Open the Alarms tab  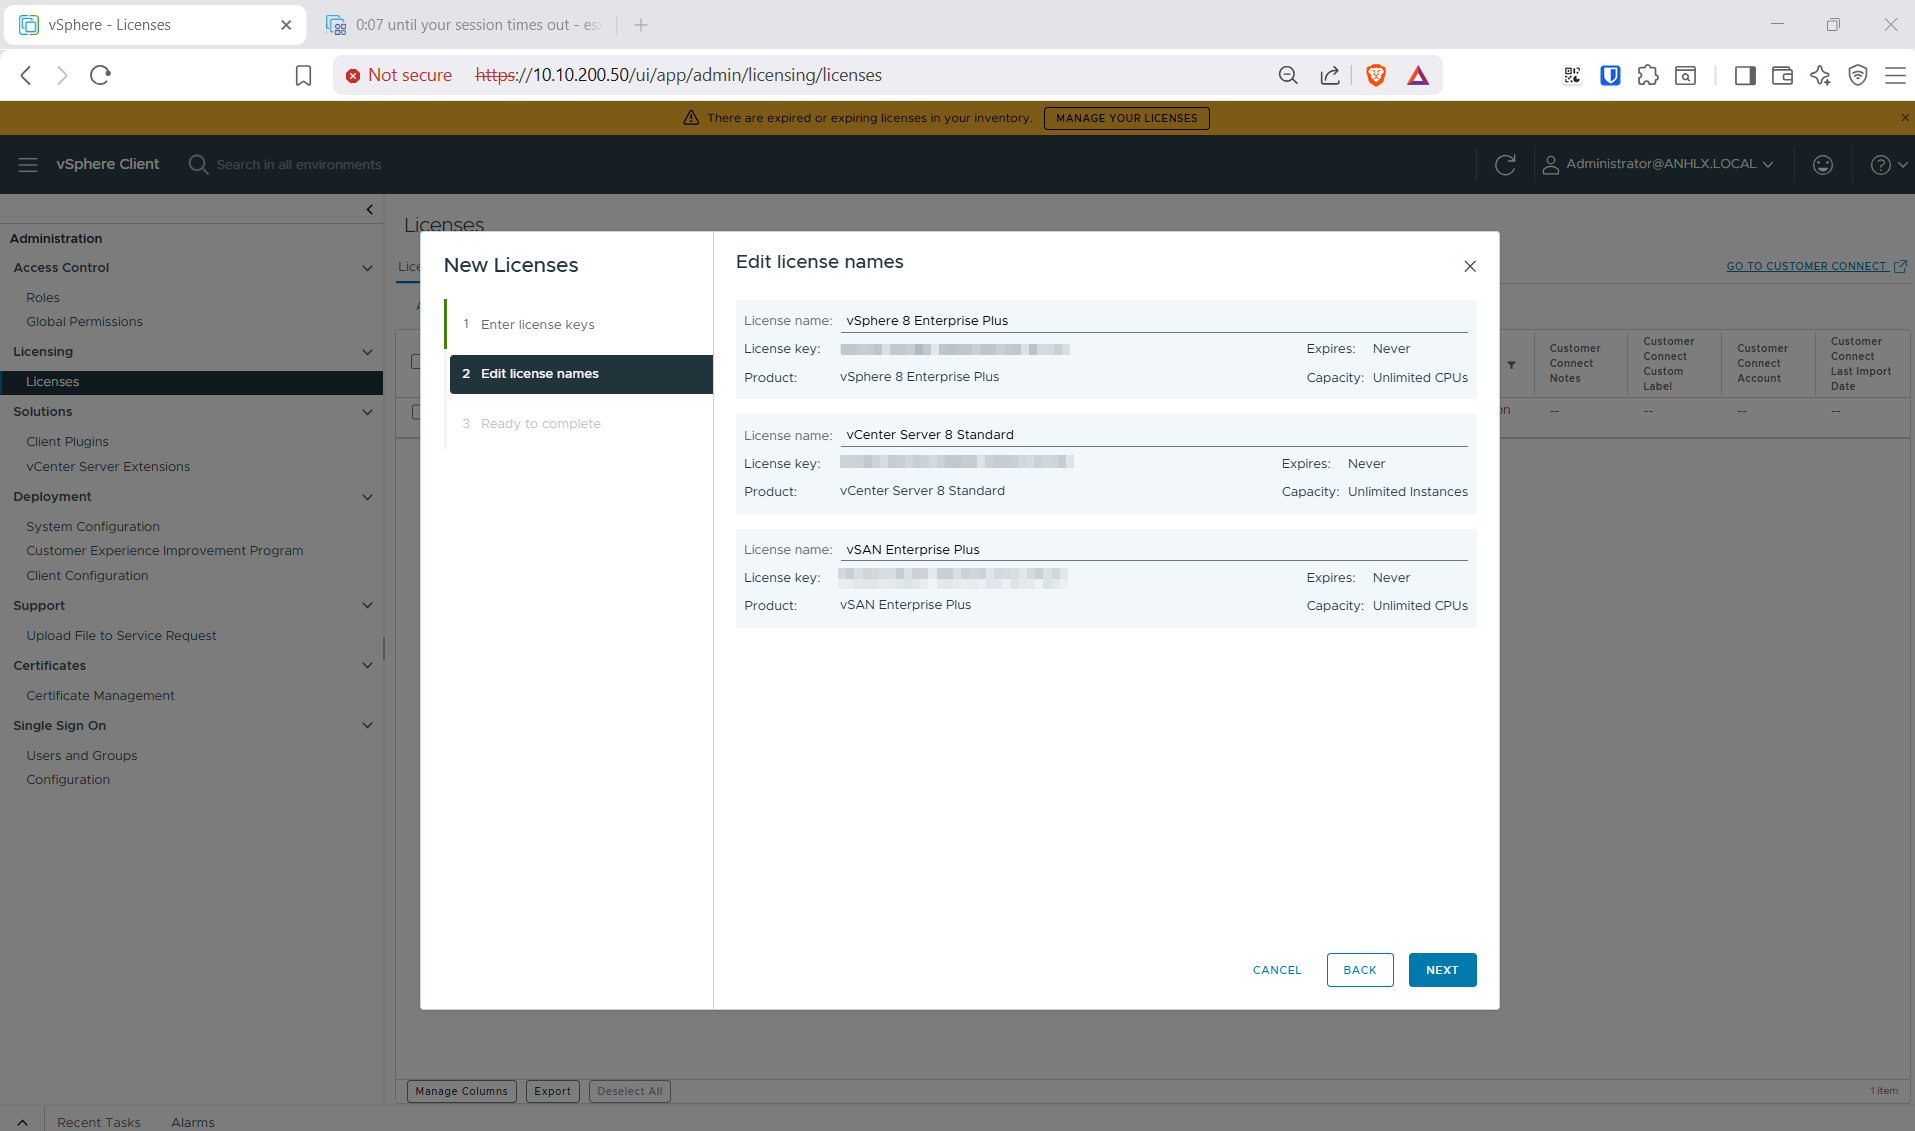[193, 1122]
